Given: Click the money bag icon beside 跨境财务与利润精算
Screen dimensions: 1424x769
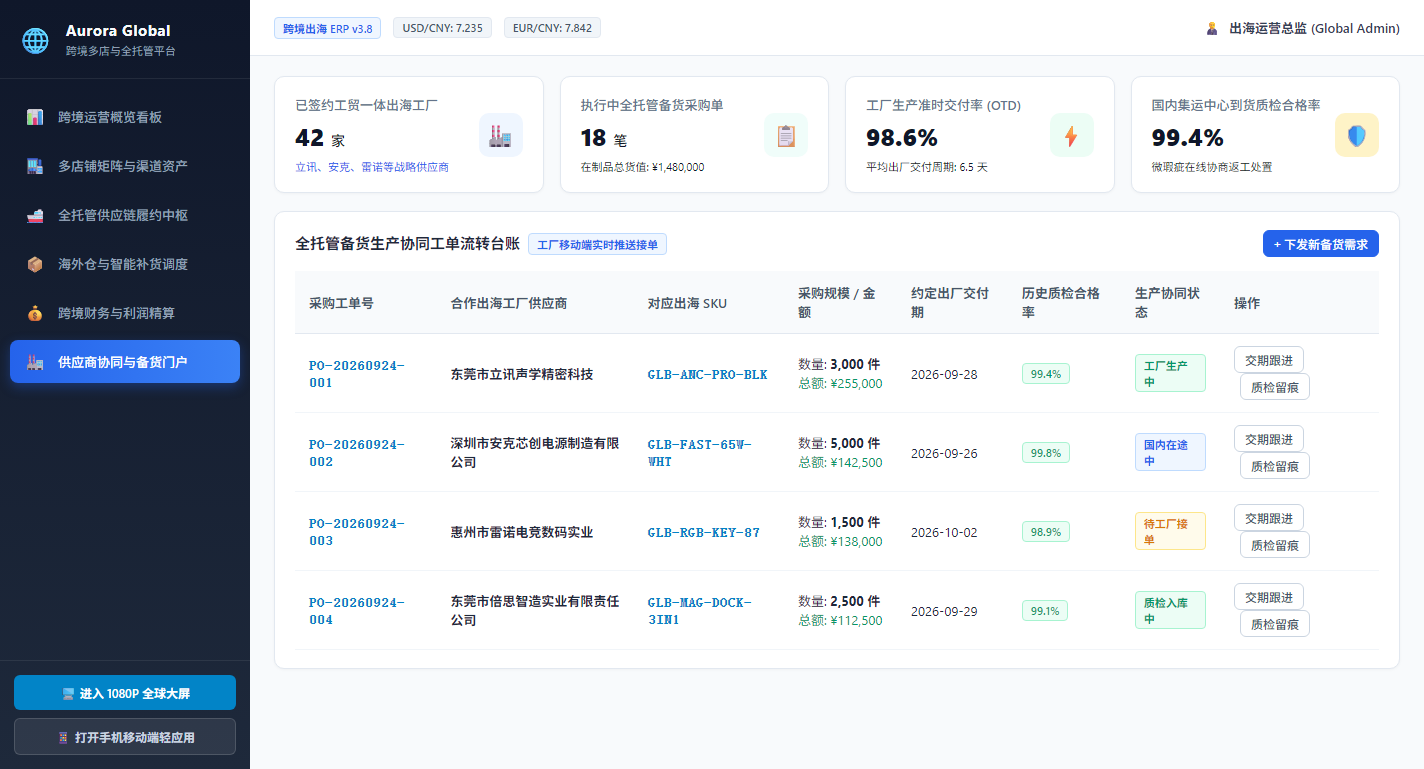Looking at the screenshot, I should coord(35,313).
